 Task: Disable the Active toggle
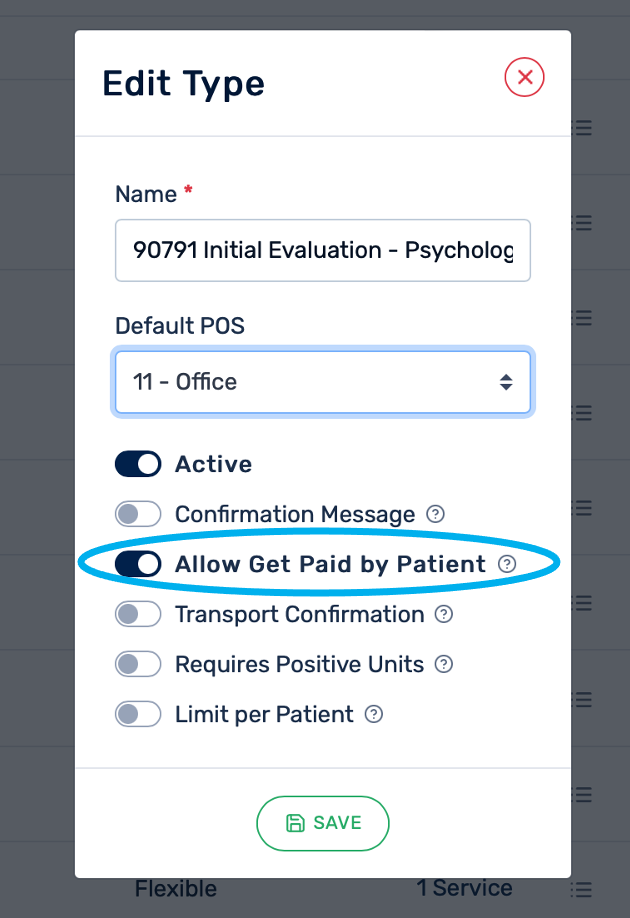point(138,464)
